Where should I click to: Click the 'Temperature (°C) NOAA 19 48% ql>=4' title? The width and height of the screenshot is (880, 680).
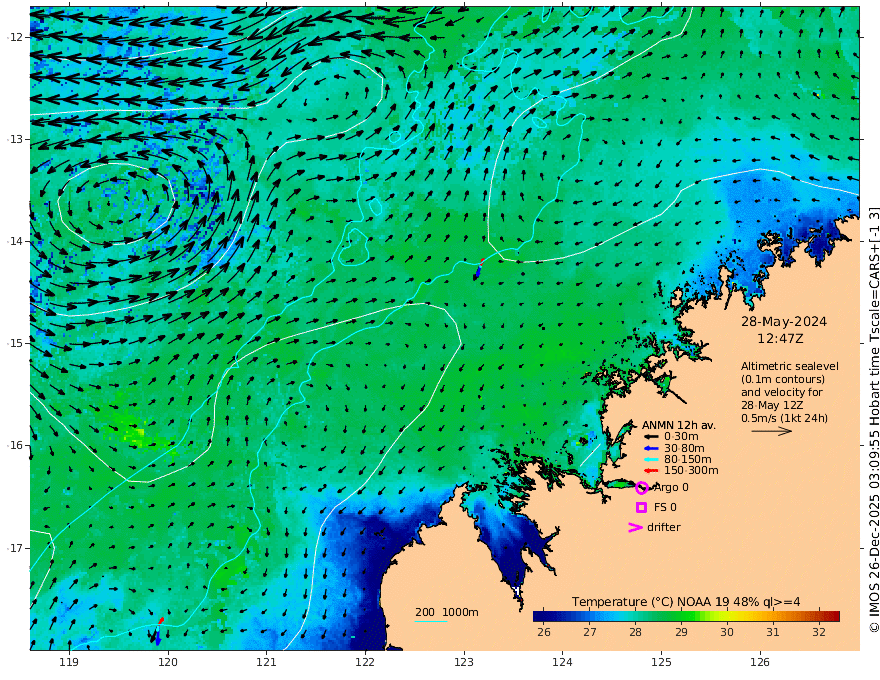(686, 602)
